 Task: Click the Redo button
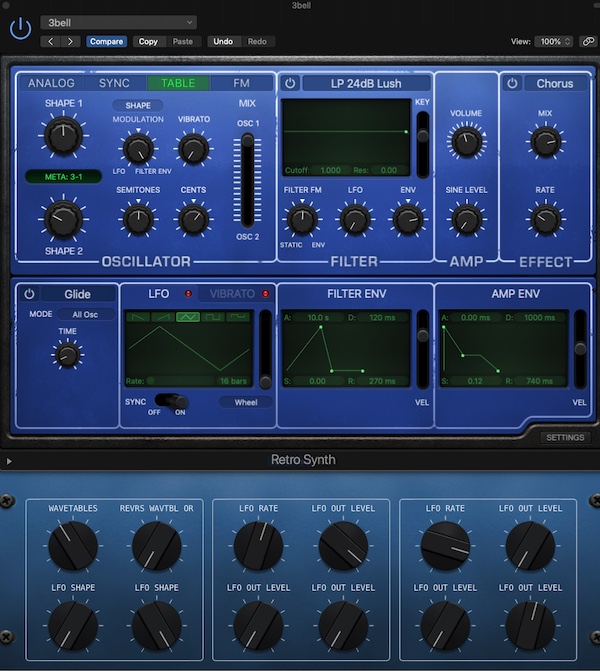(x=257, y=42)
